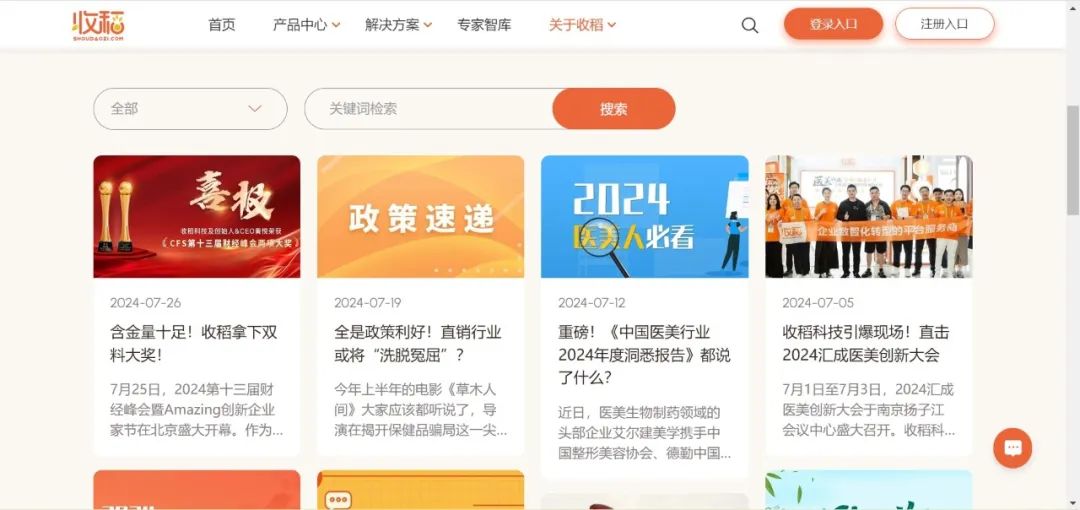This screenshot has width=1080, height=510.
Task: Open article 含金量十足！收稻拿下双料大奖
Action: pos(194,344)
